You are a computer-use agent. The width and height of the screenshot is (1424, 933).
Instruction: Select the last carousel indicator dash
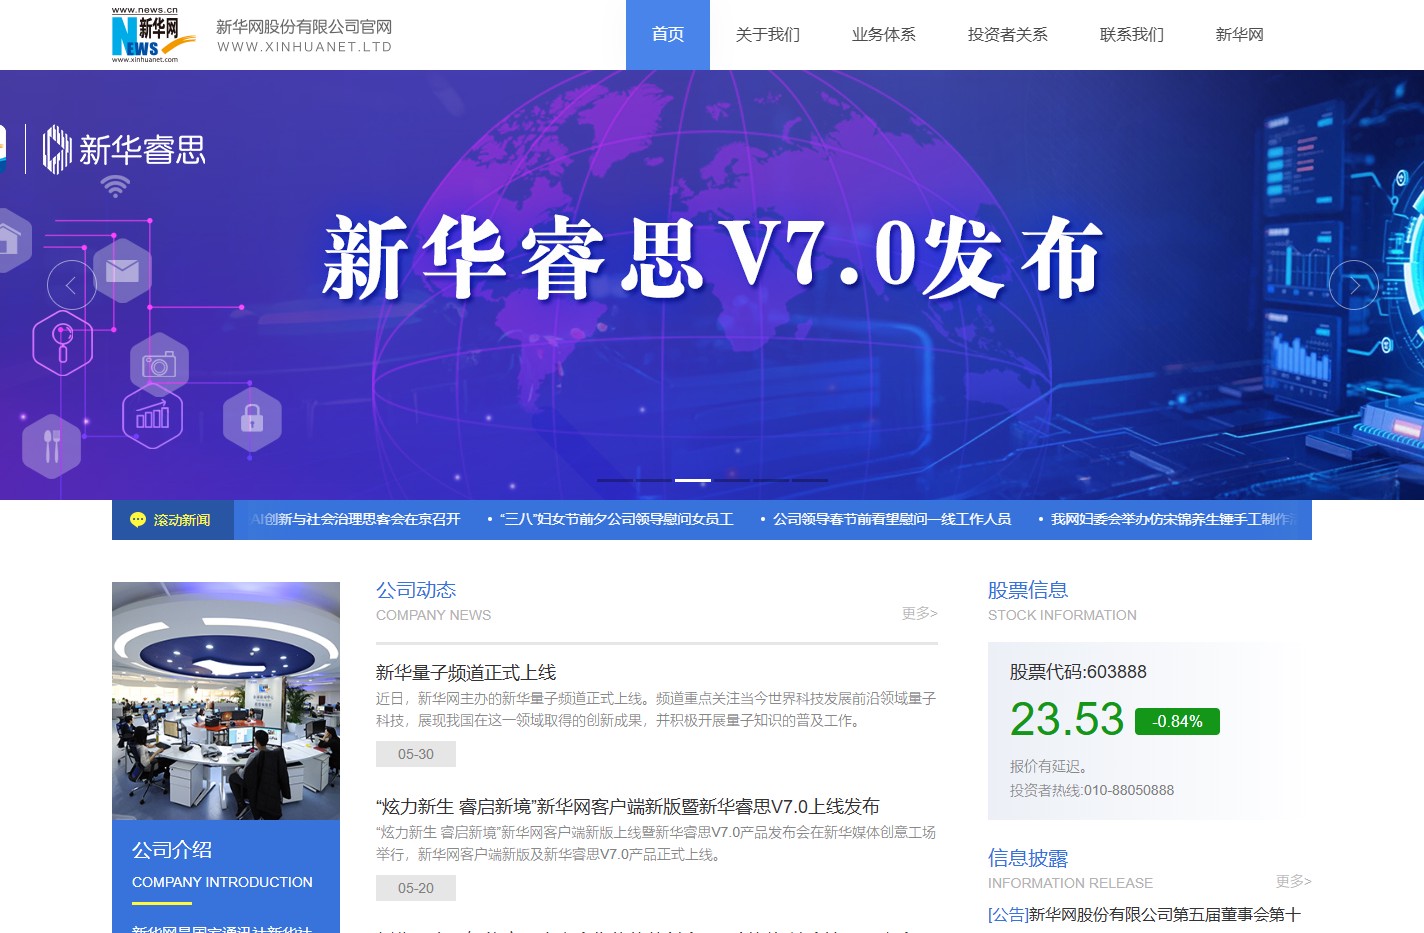tap(810, 480)
